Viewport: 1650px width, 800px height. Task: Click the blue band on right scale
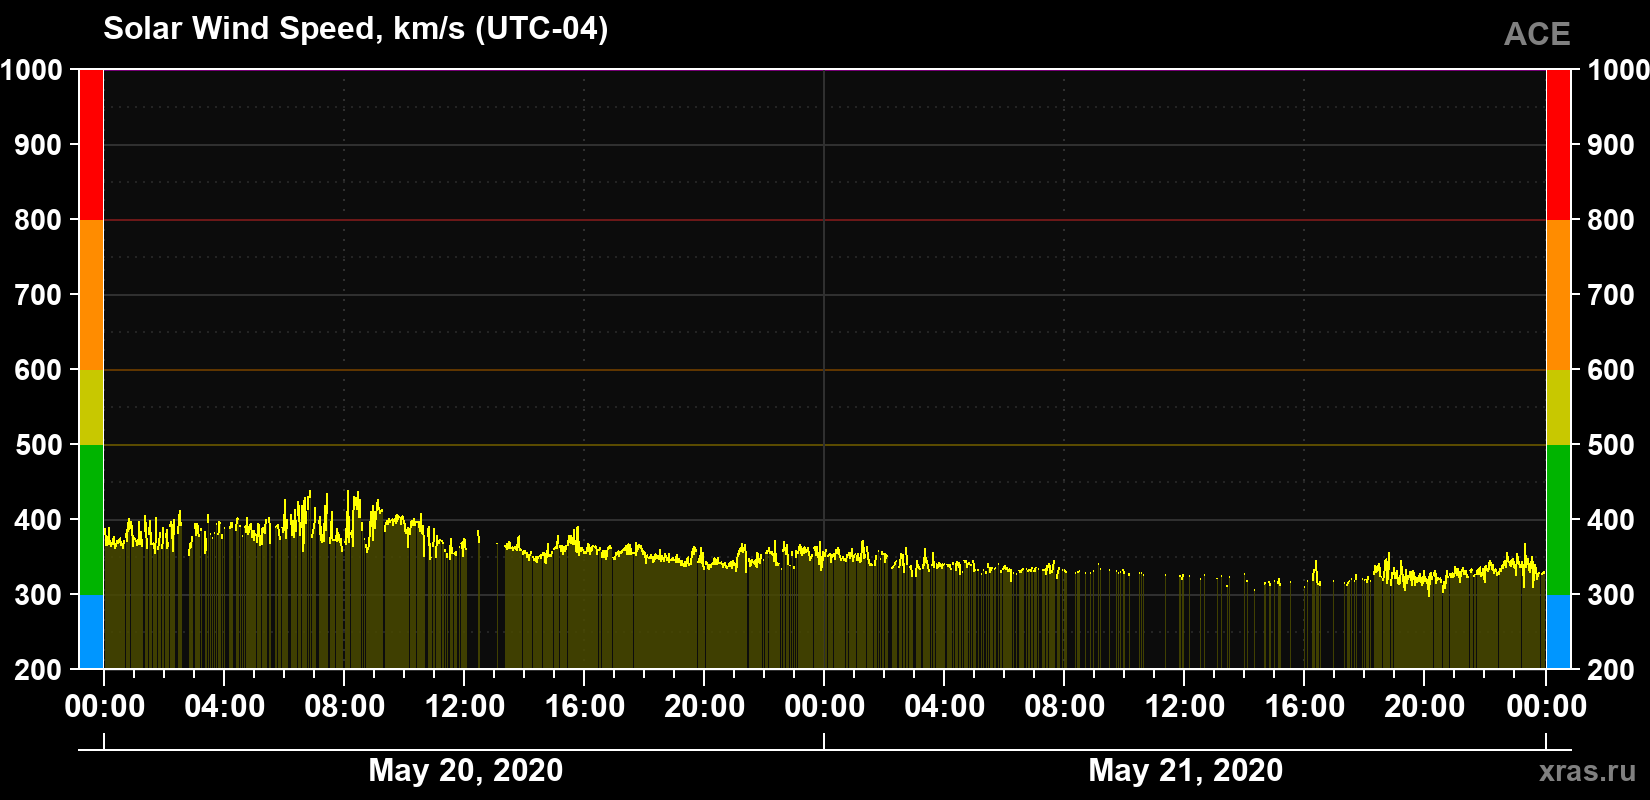1558,632
